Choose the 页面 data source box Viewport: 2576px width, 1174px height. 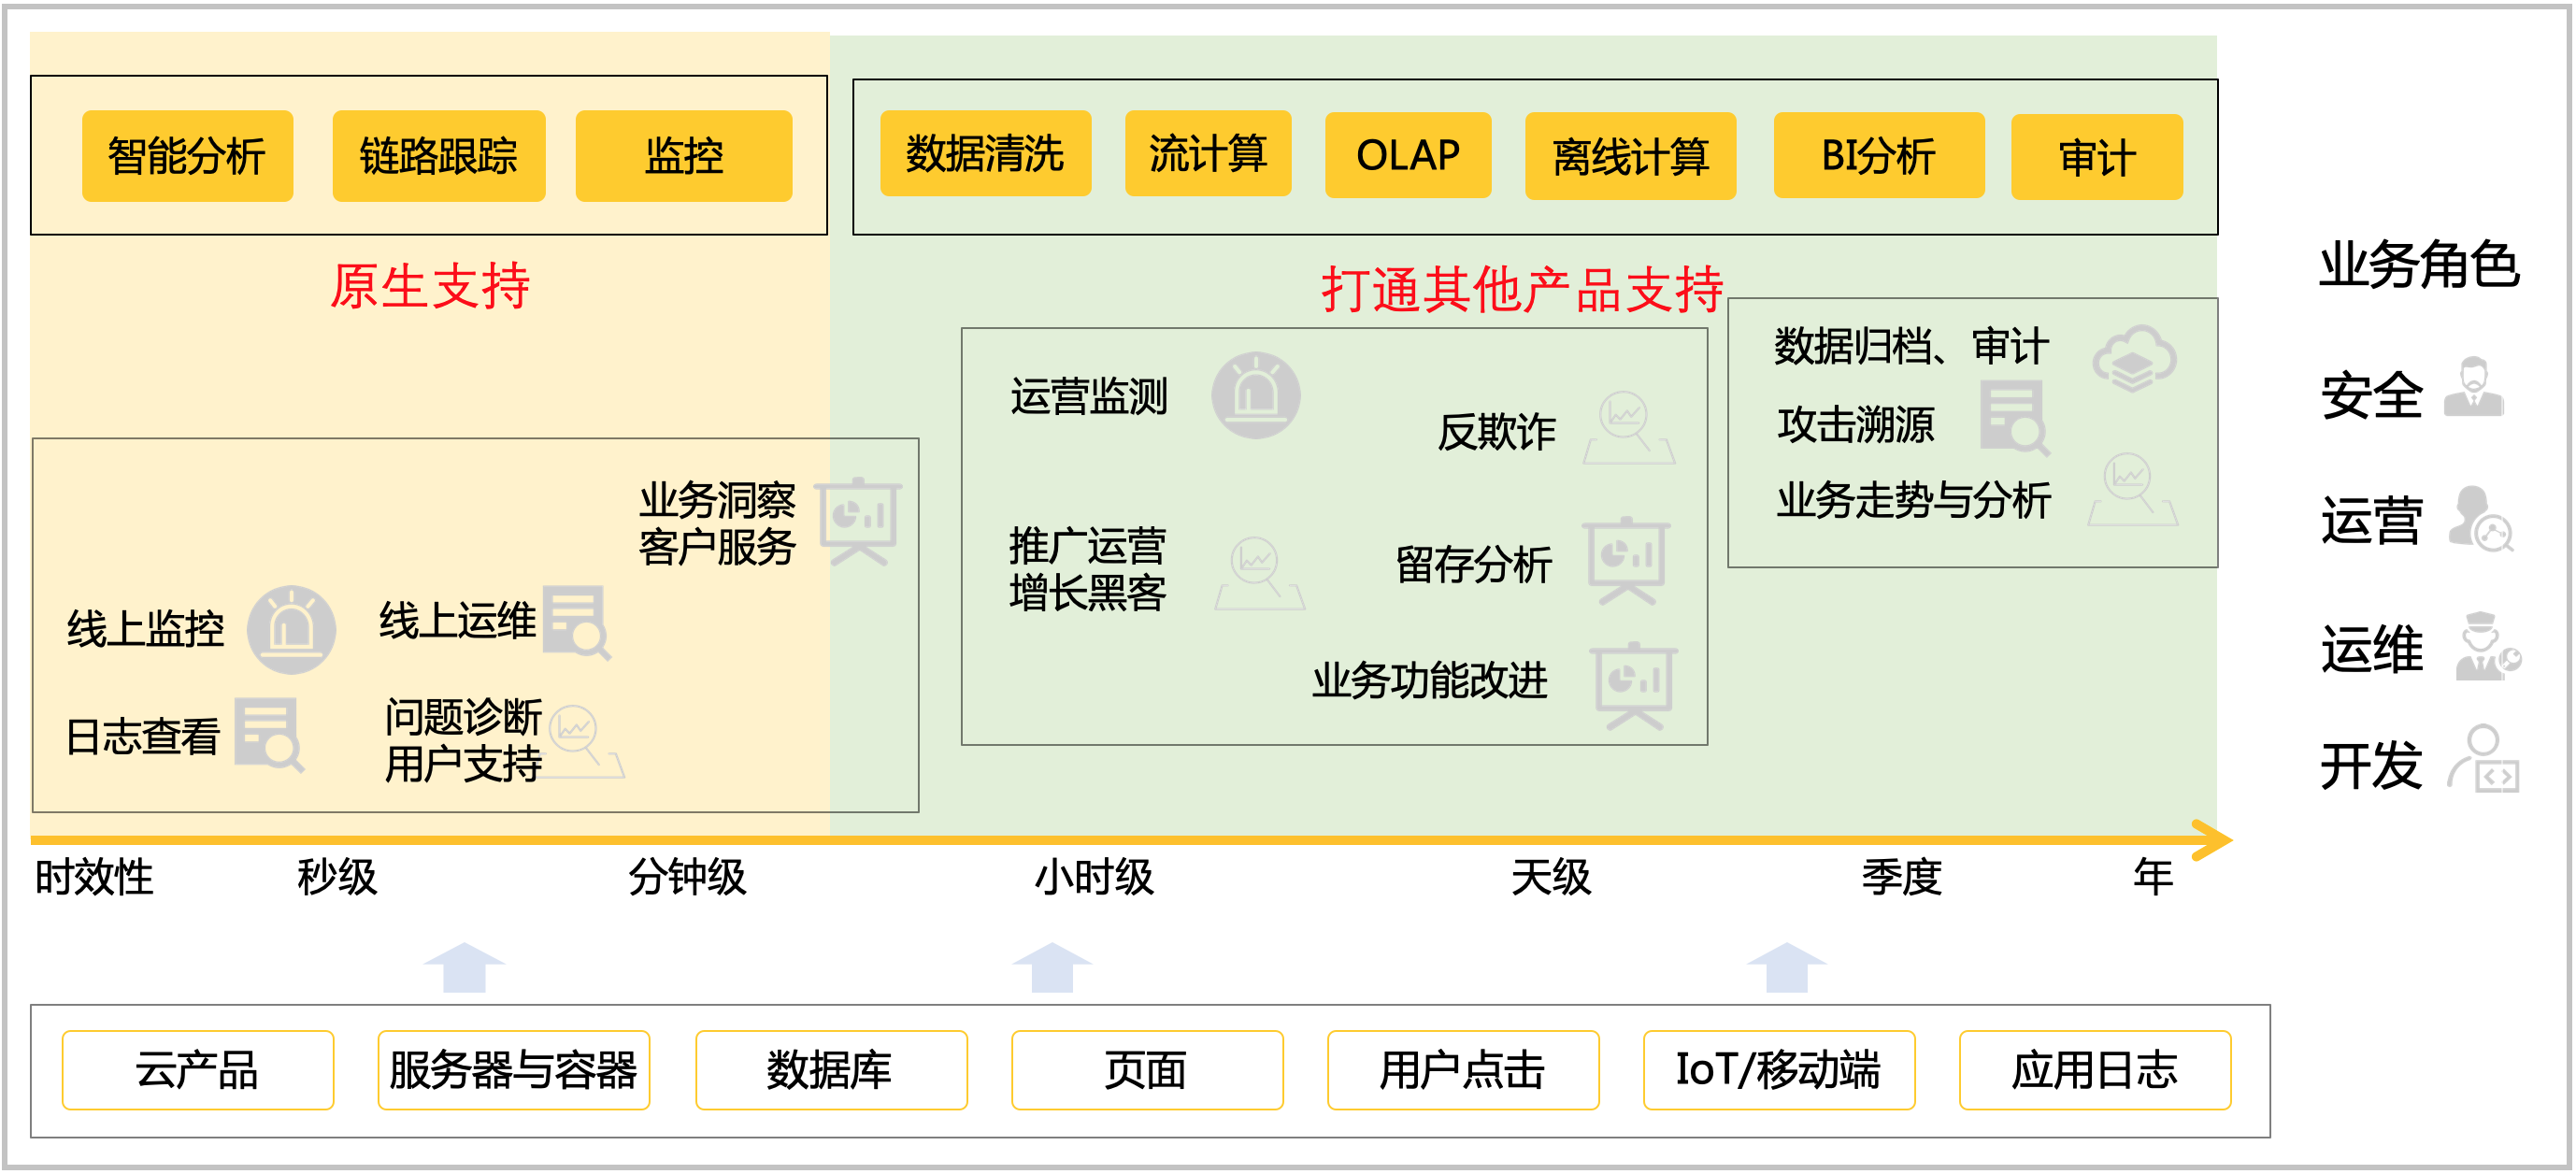pyautogui.click(x=1147, y=1070)
